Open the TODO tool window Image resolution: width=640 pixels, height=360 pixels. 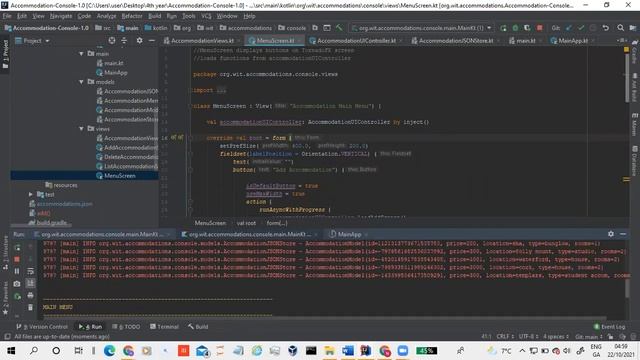tap(126, 327)
